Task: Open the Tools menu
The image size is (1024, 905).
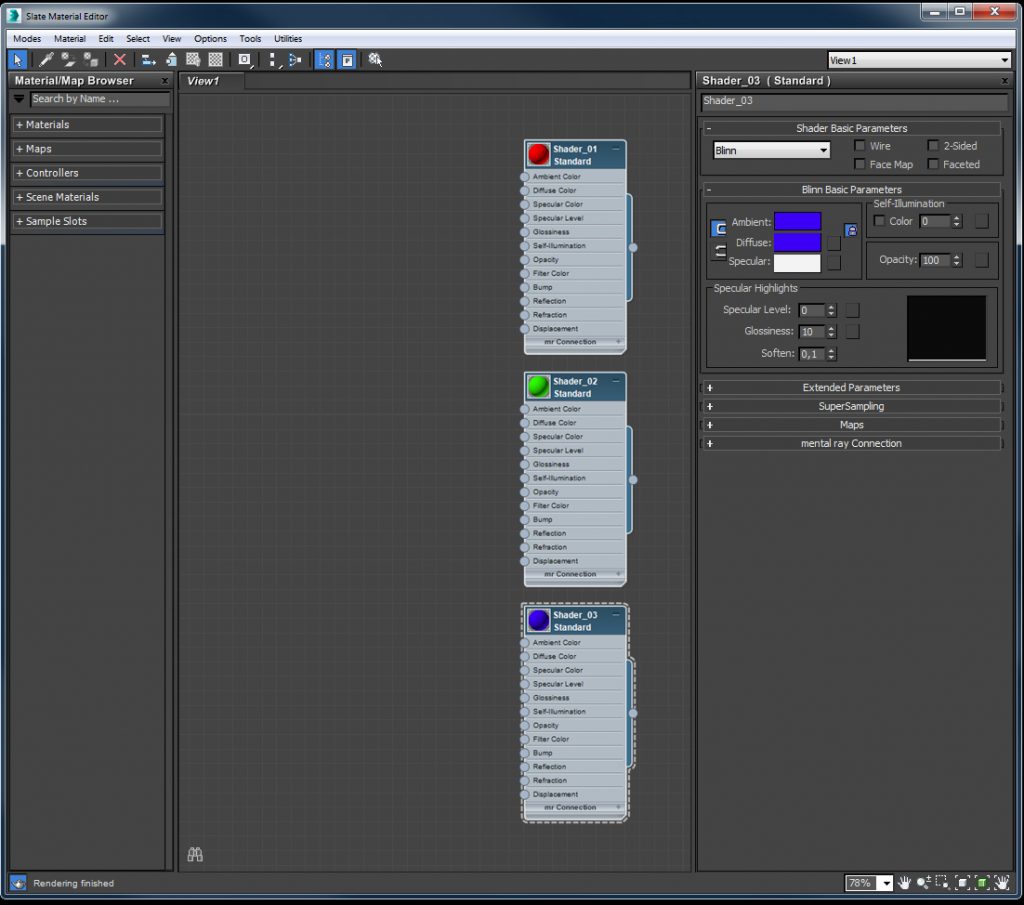Action: click(x=250, y=39)
